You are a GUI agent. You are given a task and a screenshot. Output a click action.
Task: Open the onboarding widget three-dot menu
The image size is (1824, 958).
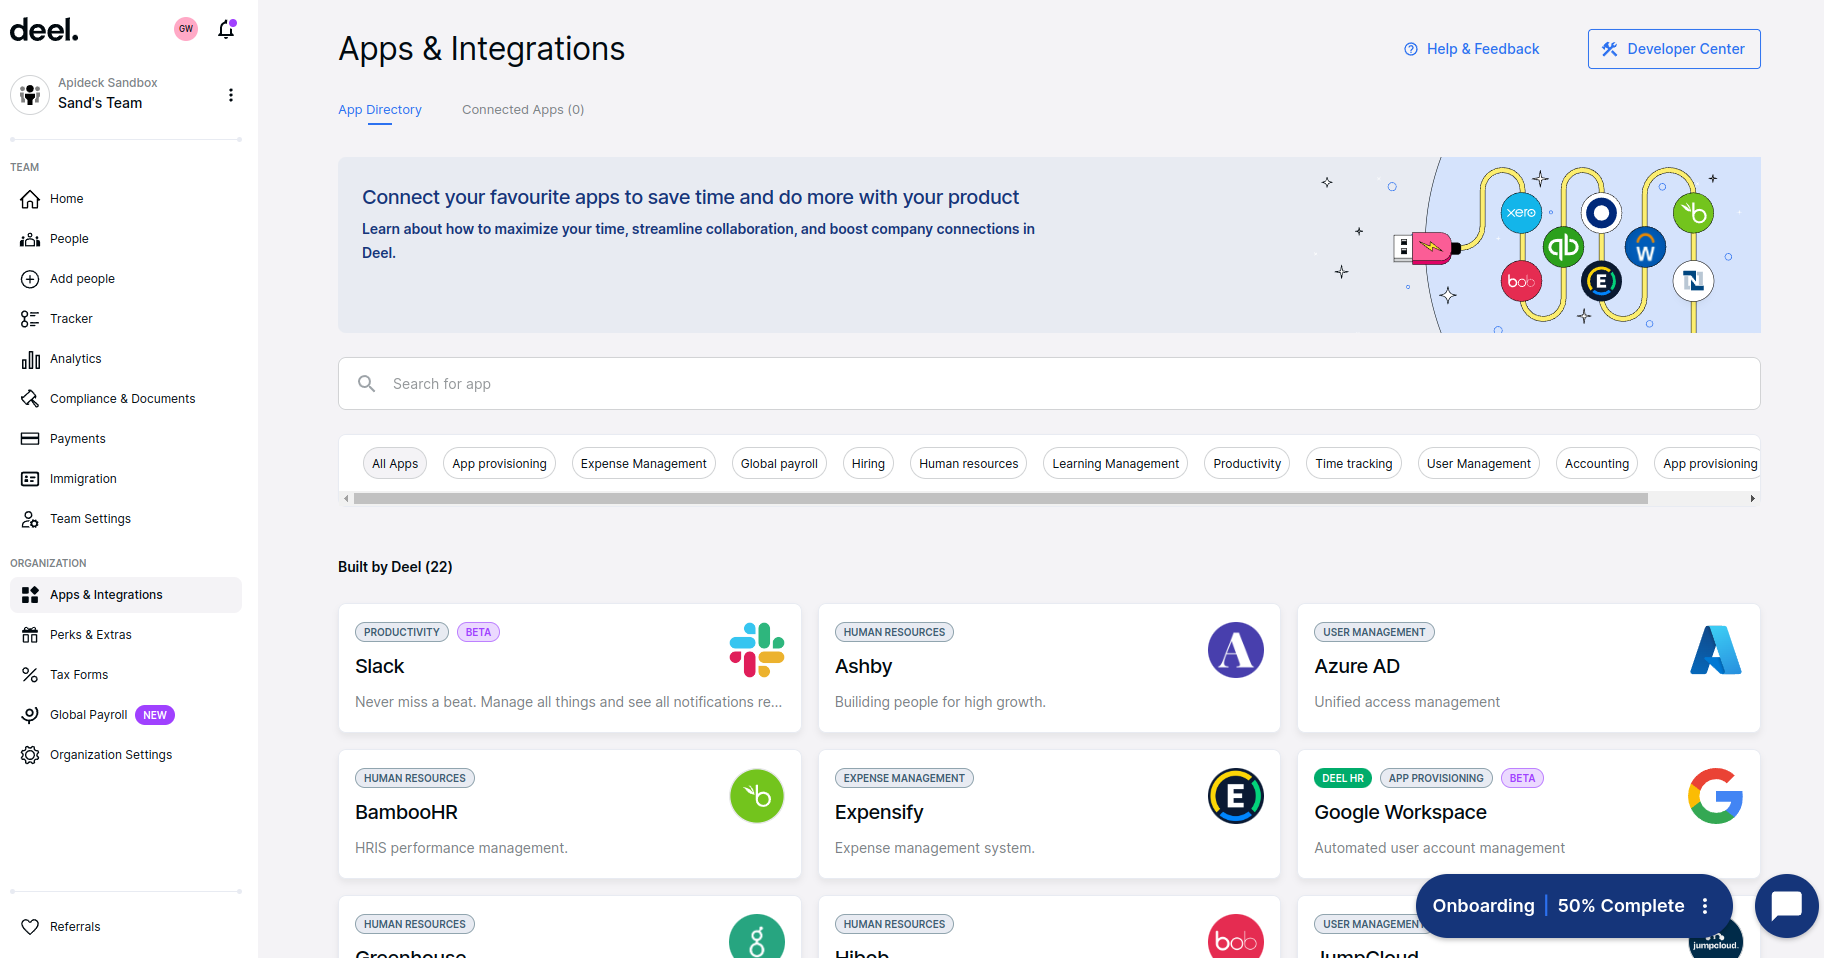point(1705,906)
